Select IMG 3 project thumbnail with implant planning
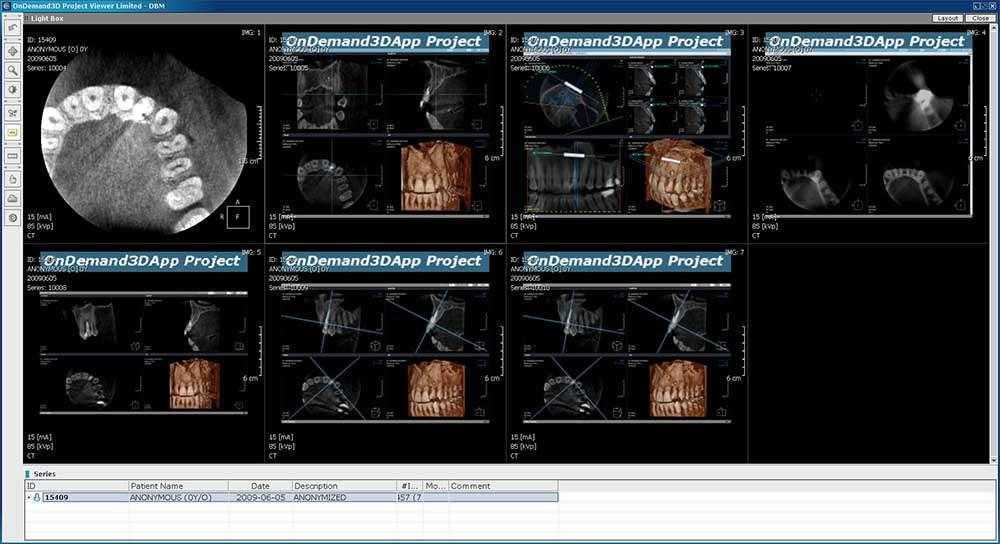This screenshot has height=544, width=1000. pyautogui.click(x=628, y=134)
